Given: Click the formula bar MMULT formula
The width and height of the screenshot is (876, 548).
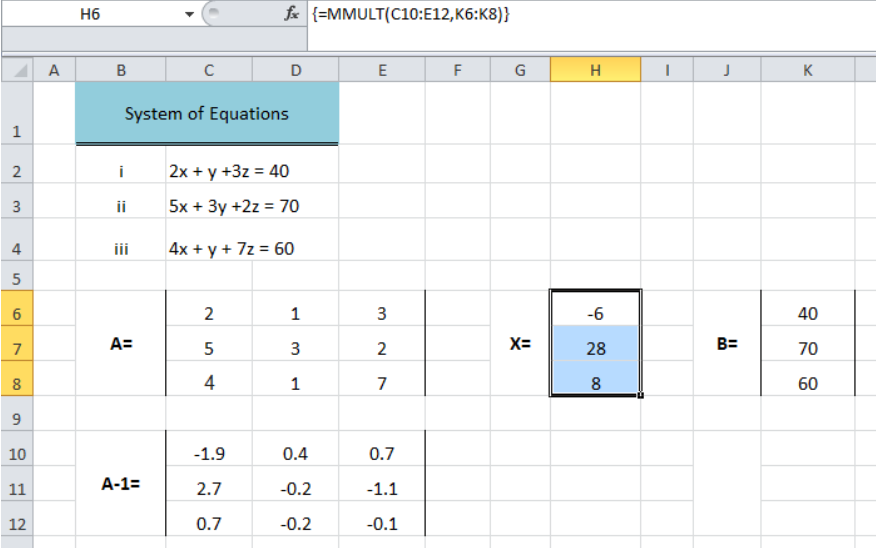Looking at the screenshot, I should point(411,13).
